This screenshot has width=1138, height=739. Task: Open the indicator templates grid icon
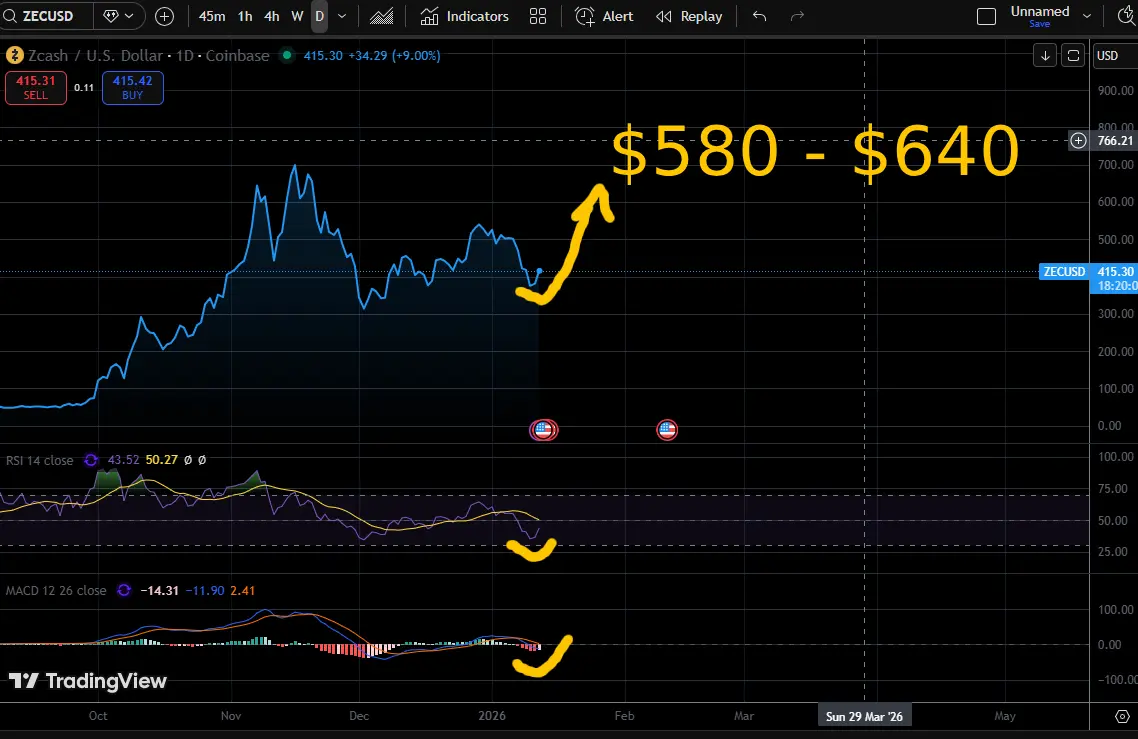pyautogui.click(x=538, y=16)
